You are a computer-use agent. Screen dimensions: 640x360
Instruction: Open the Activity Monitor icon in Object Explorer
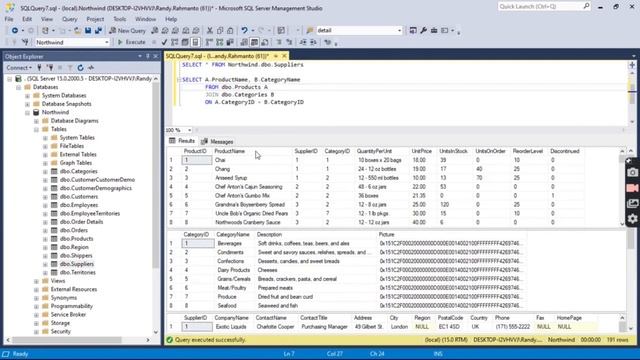tap(91, 68)
